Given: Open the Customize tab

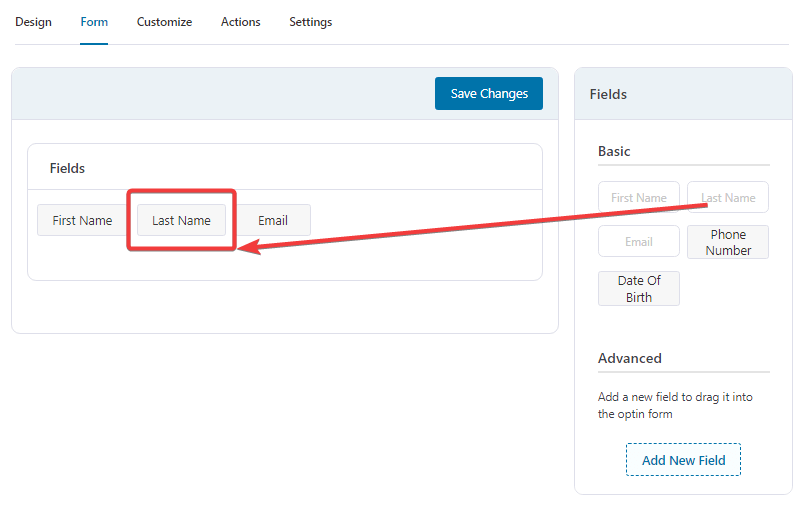Looking at the screenshot, I should coord(164,22).
